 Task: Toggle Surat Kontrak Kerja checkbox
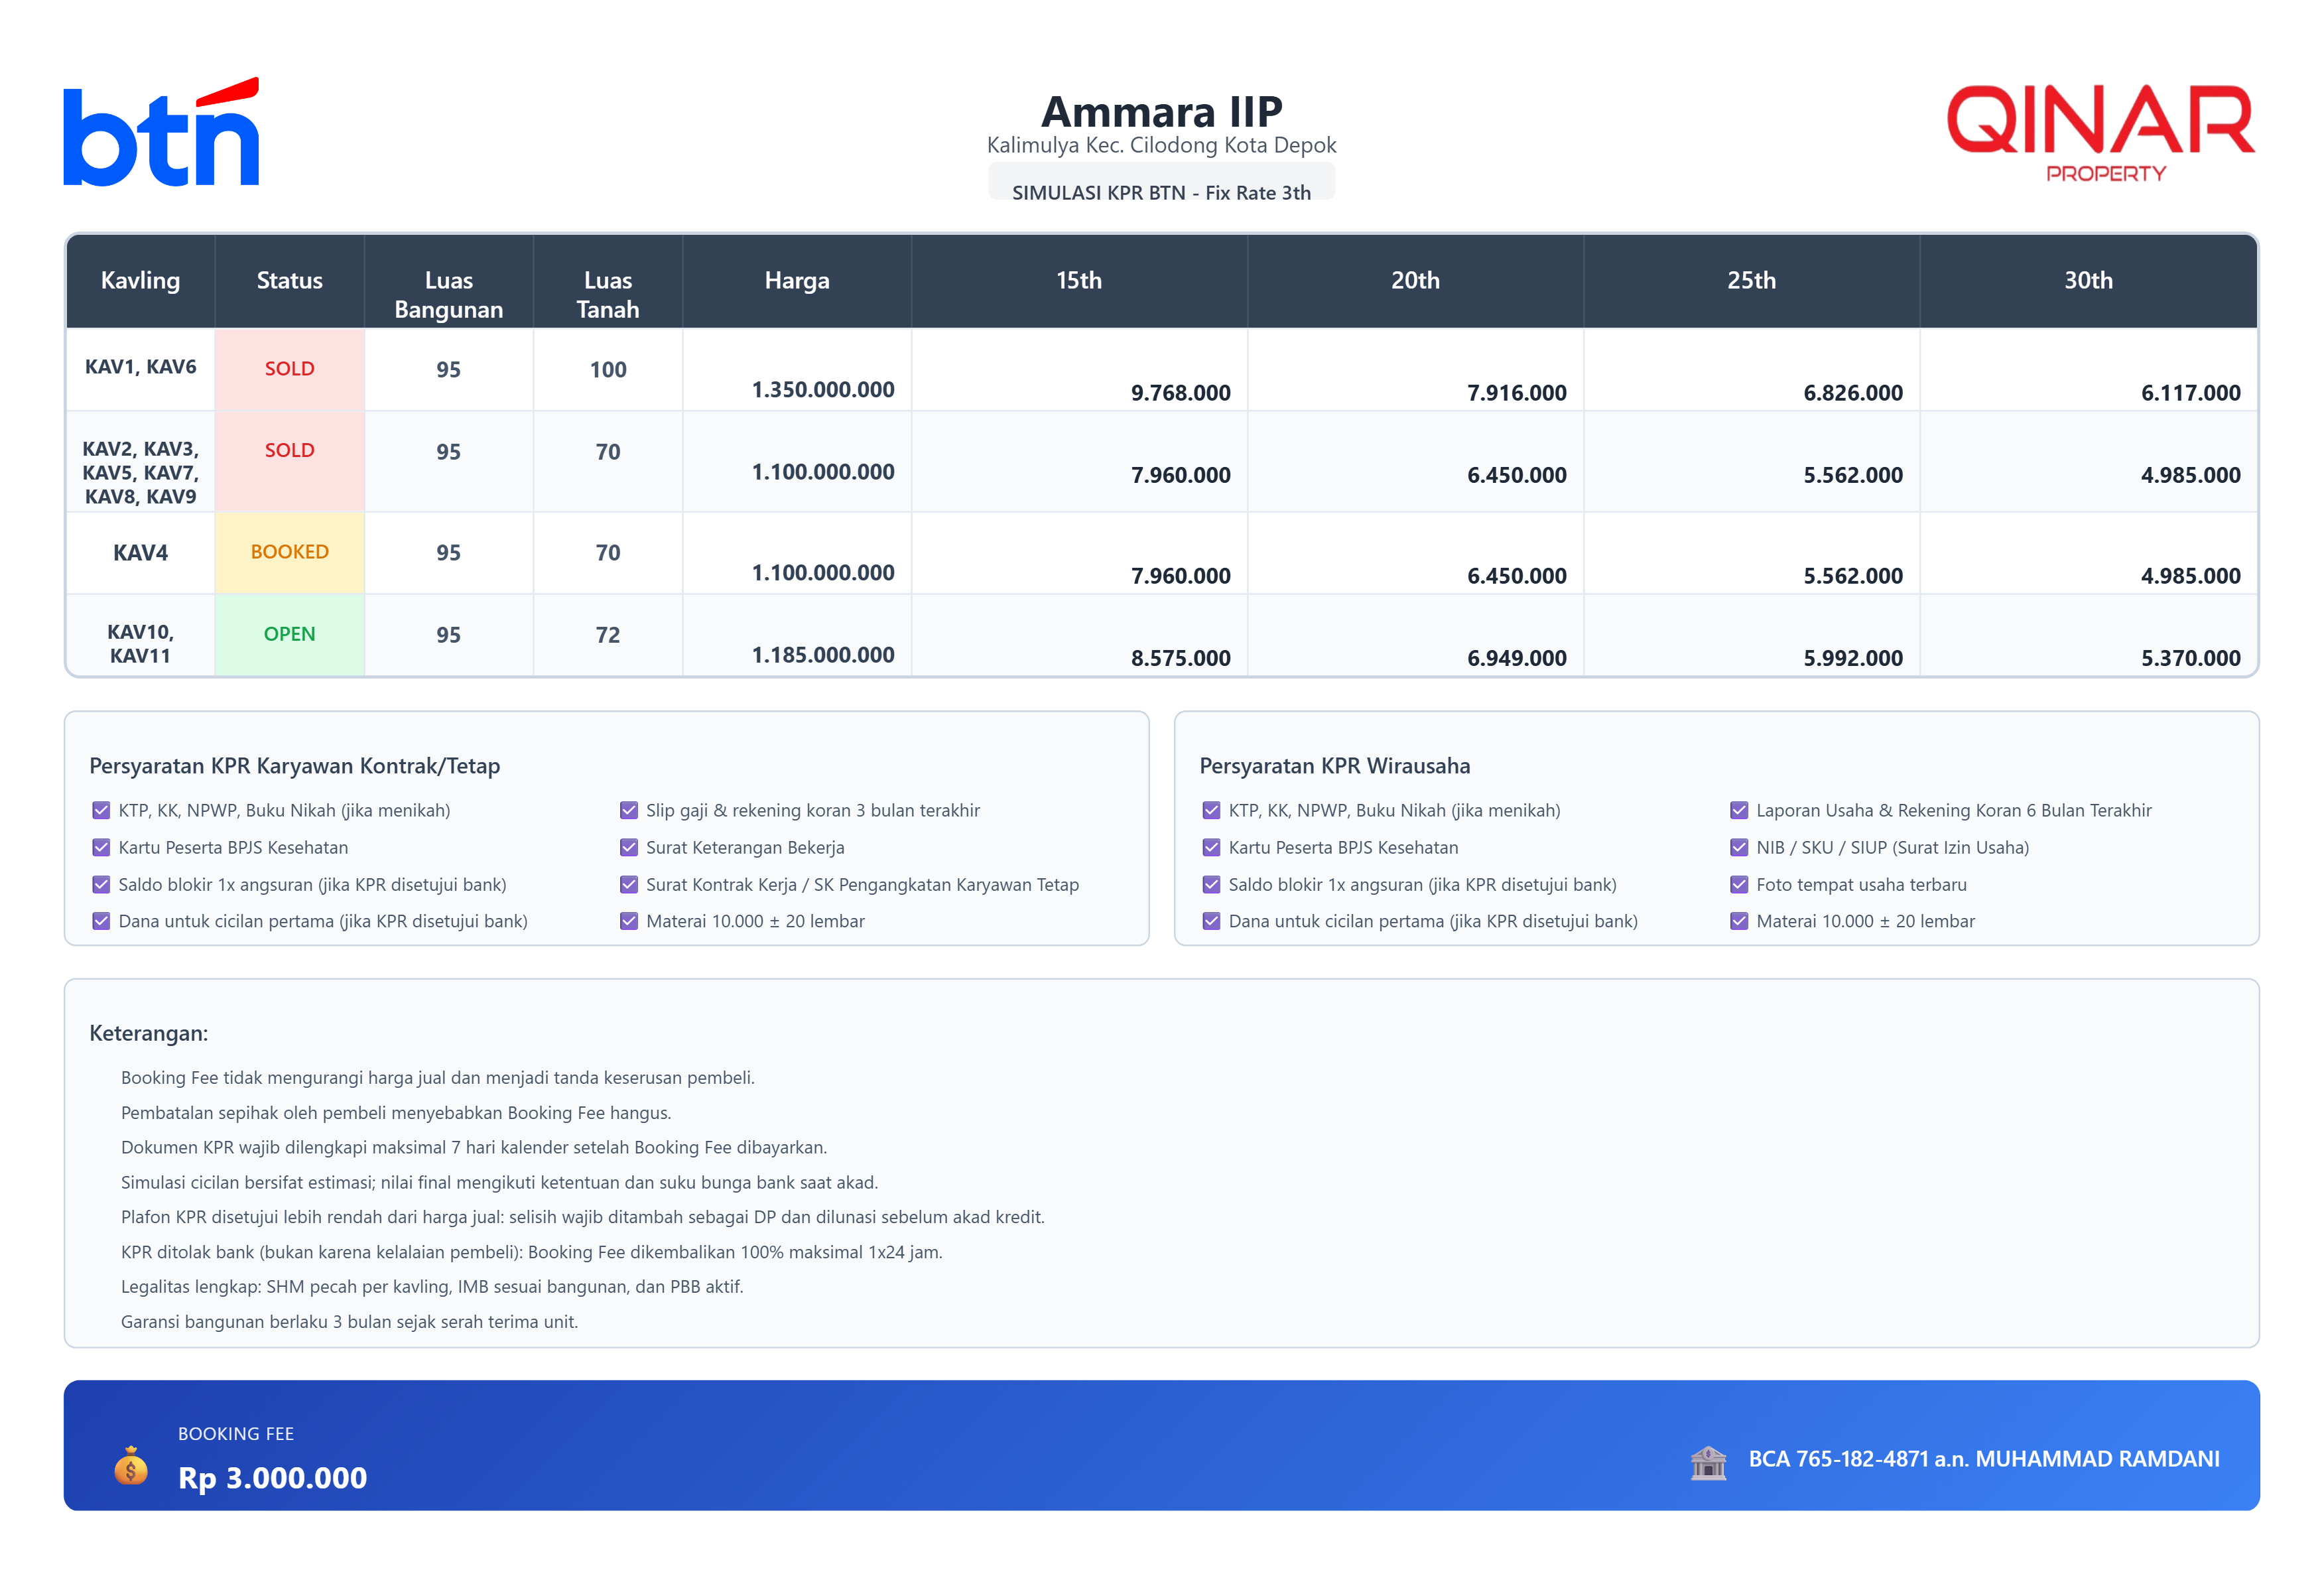[x=629, y=884]
